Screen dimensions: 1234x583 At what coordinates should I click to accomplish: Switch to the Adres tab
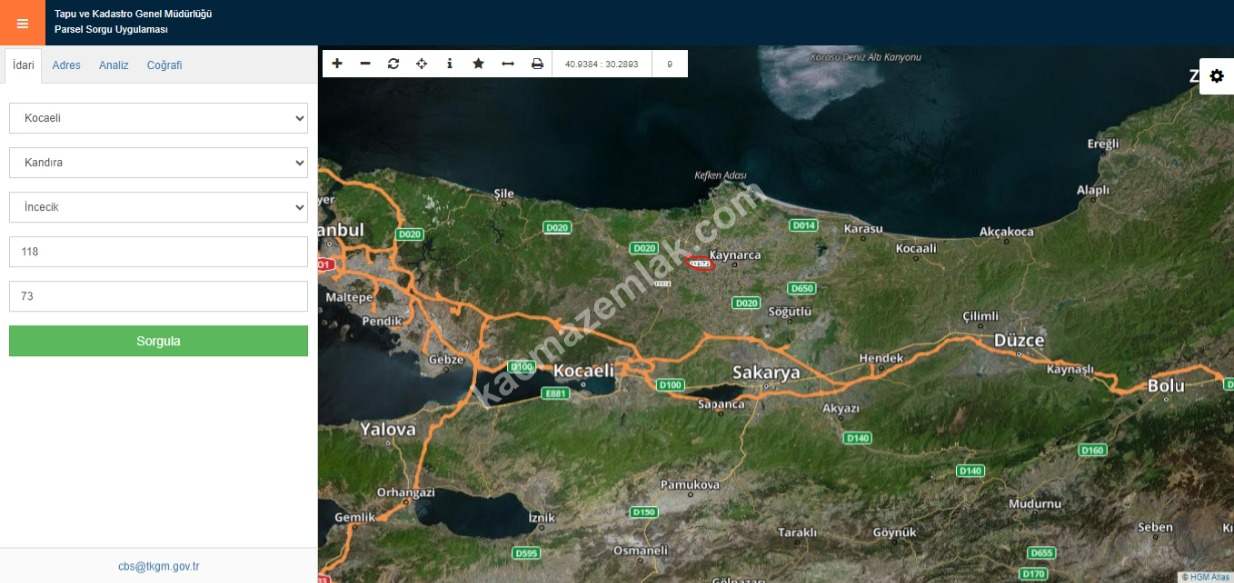(66, 65)
